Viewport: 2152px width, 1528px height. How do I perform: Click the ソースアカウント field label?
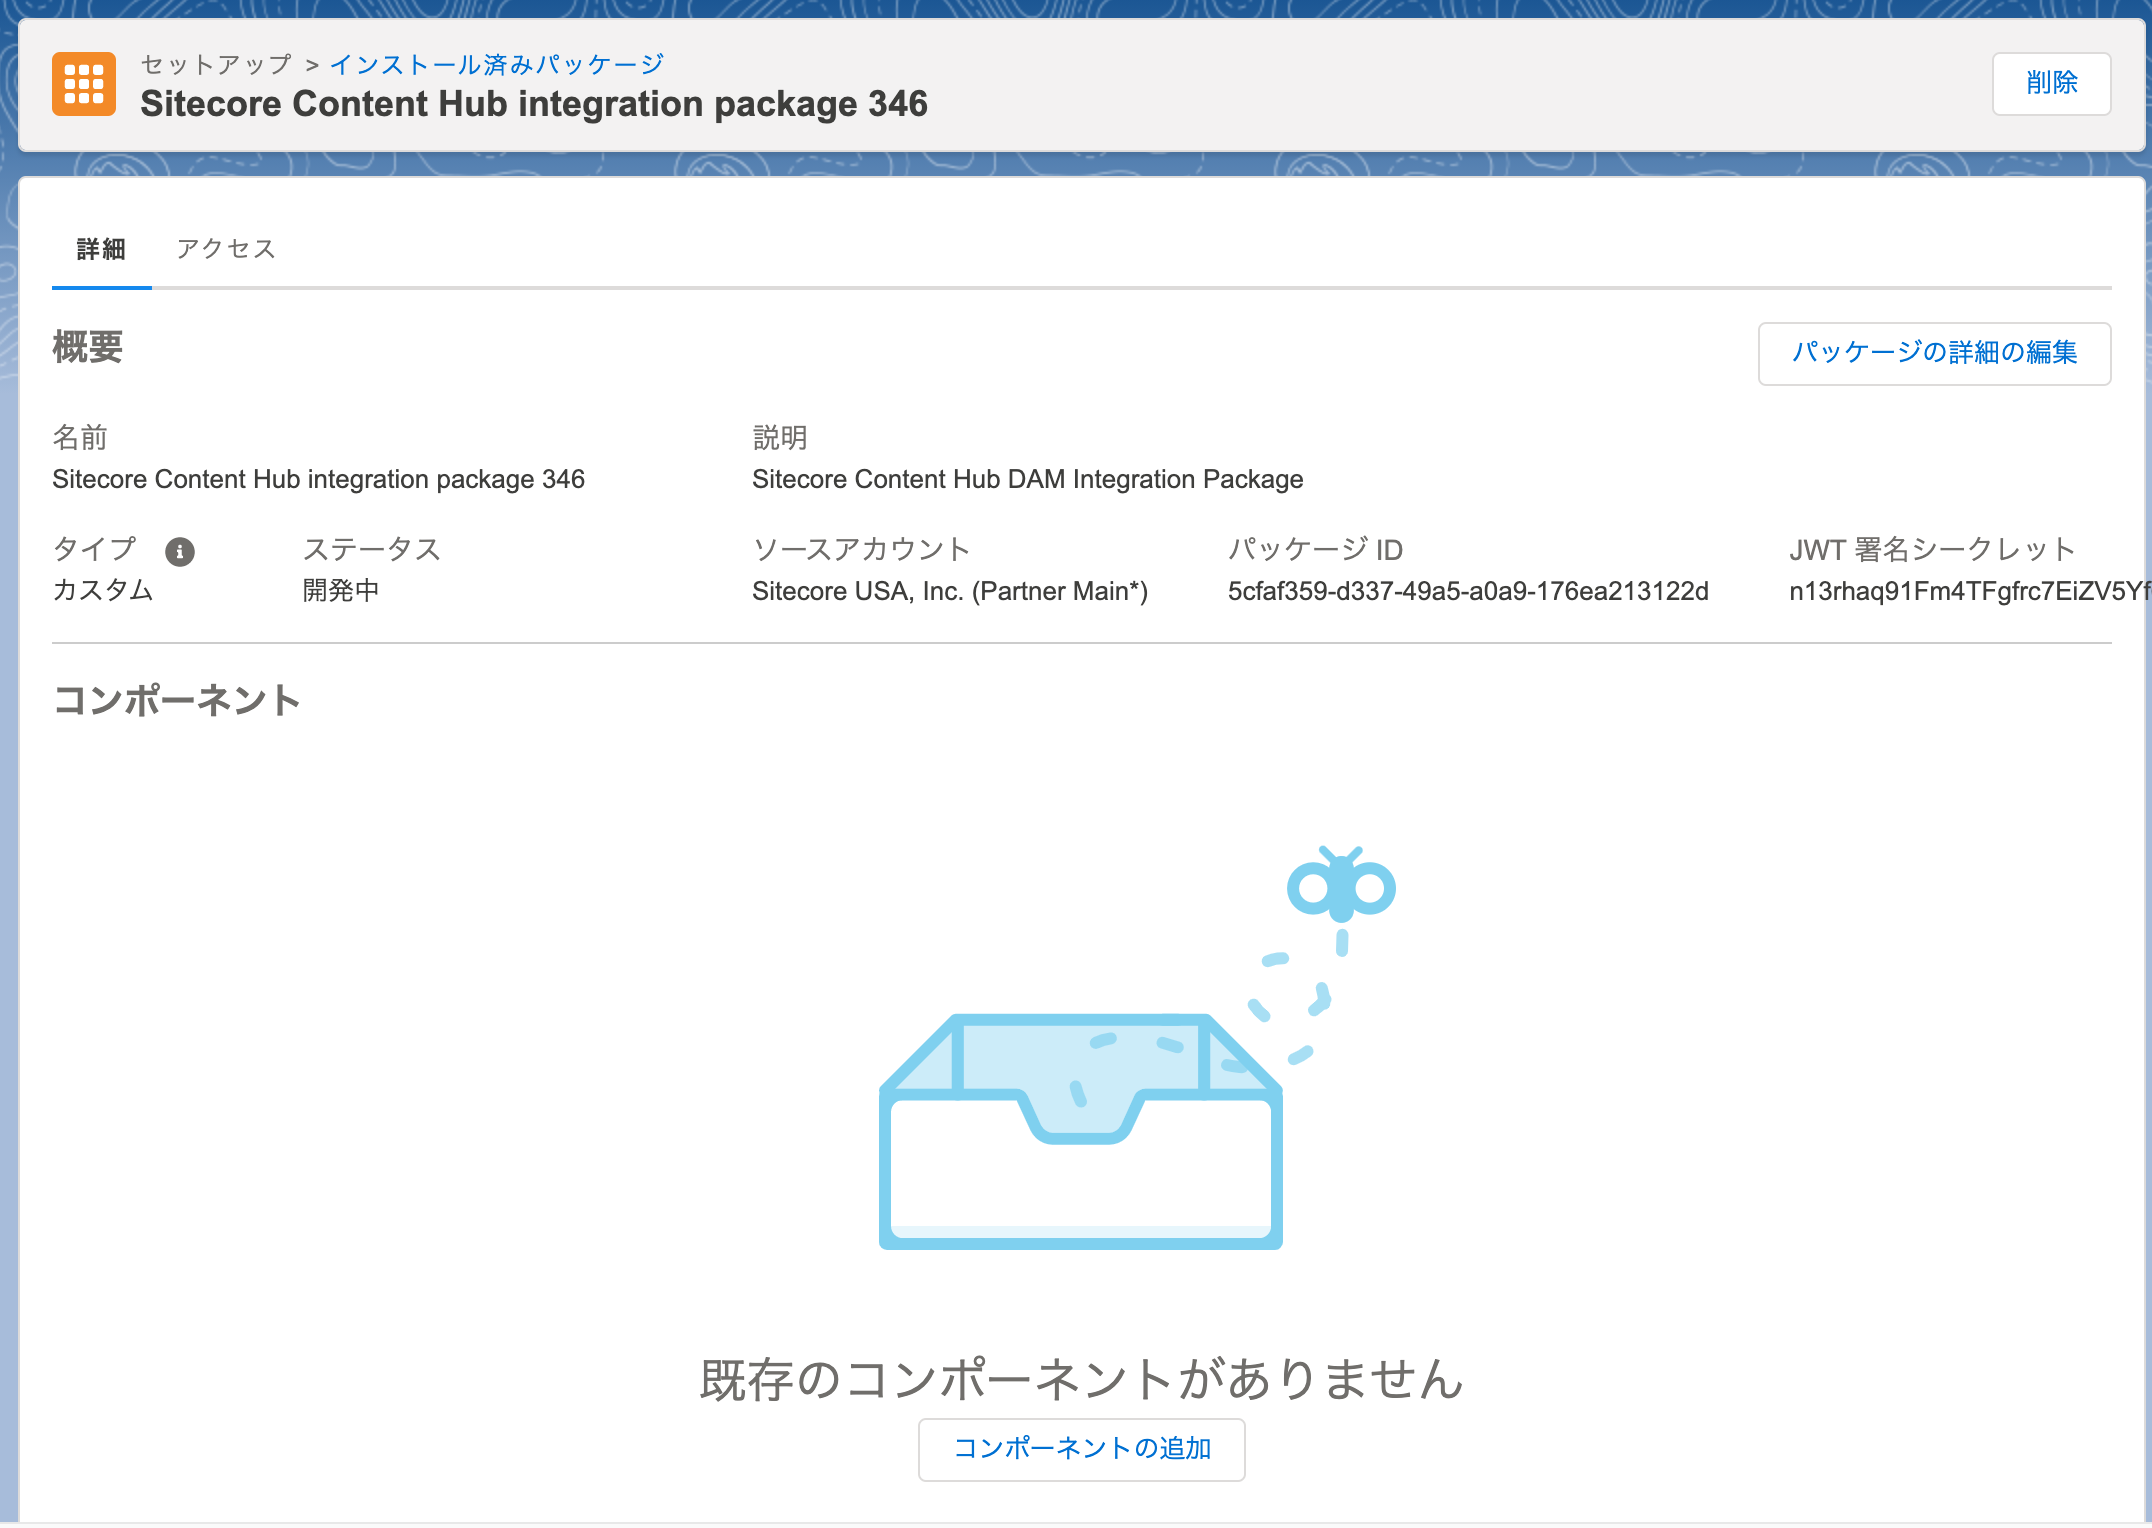point(861,549)
